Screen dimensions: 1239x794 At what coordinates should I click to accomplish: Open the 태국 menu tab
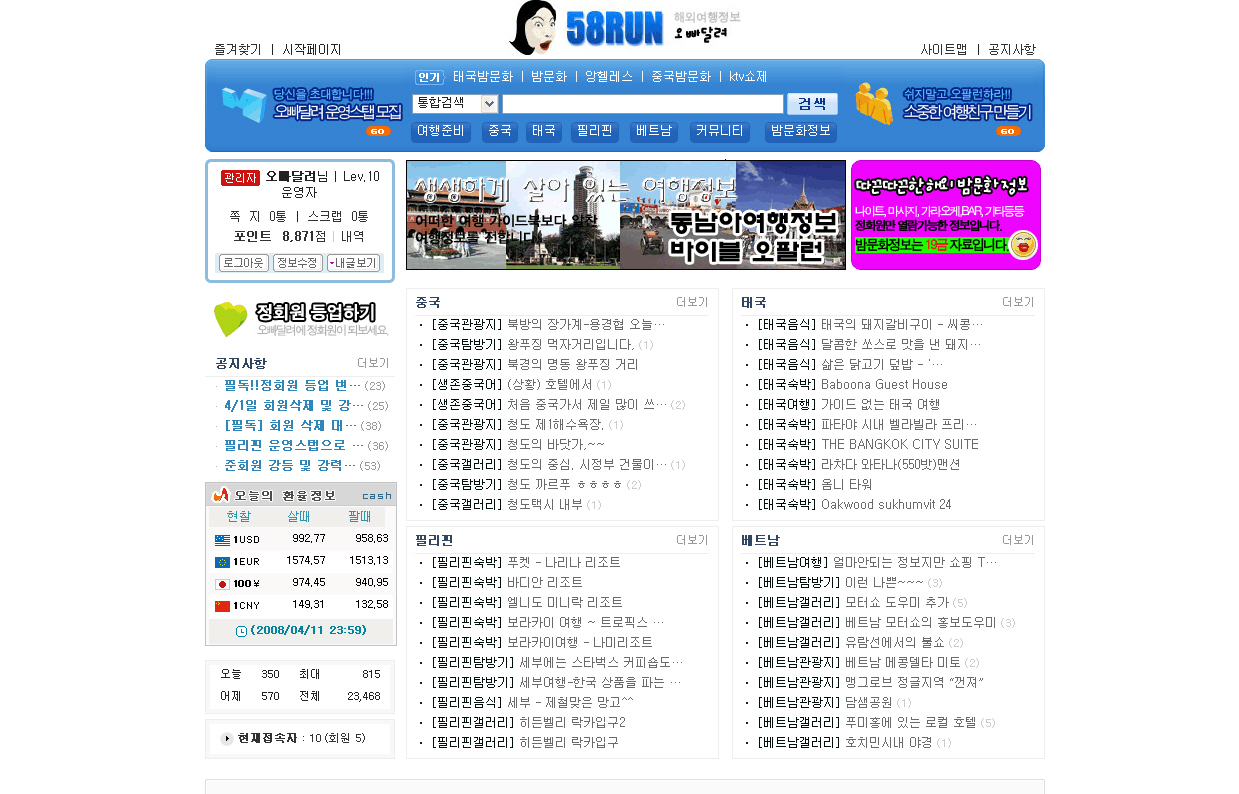point(544,132)
